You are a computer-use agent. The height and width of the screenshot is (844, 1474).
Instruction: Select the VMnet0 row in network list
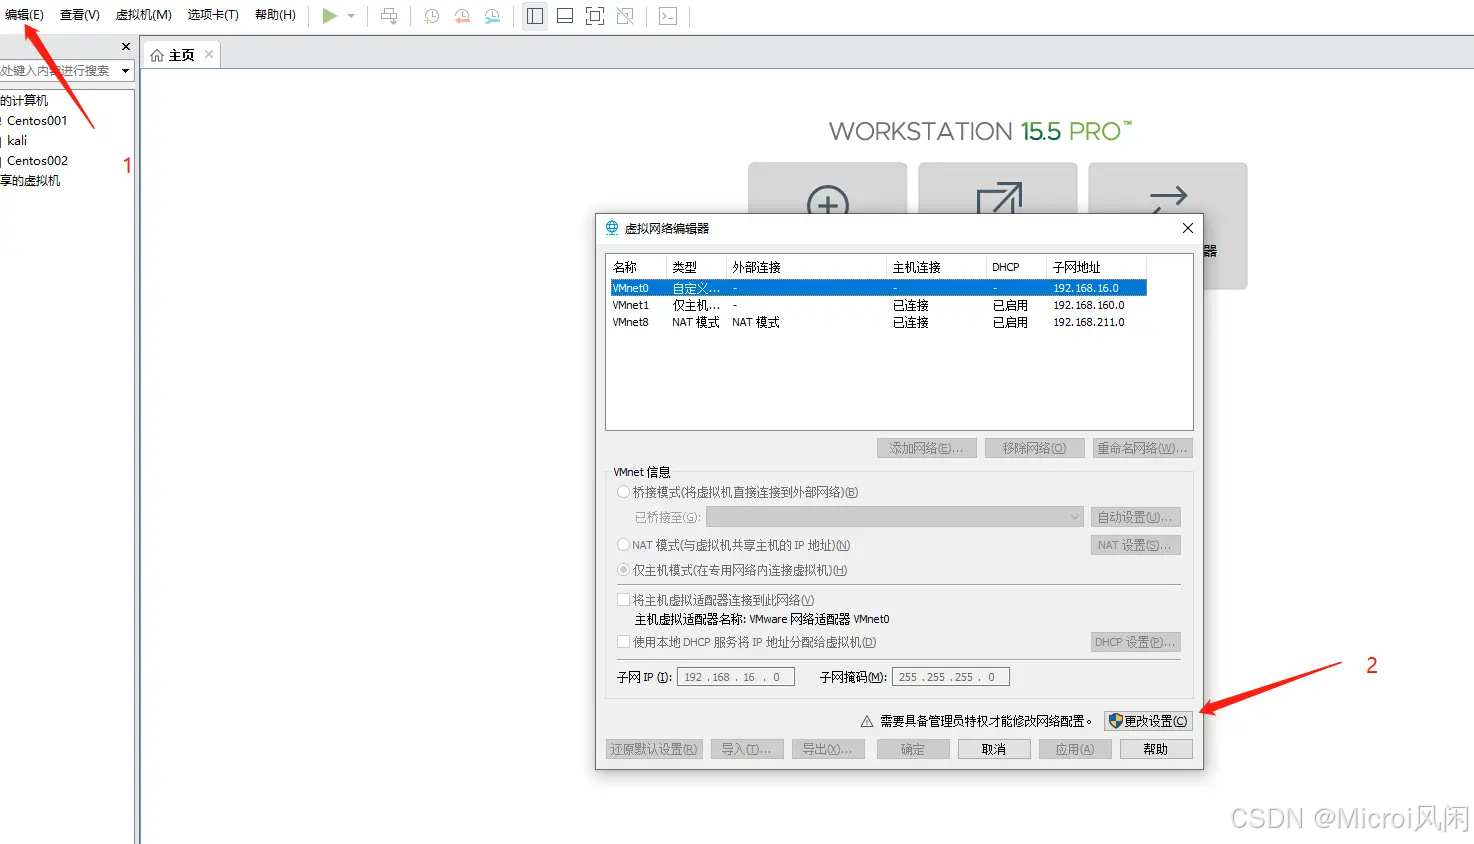[x=878, y=288]
